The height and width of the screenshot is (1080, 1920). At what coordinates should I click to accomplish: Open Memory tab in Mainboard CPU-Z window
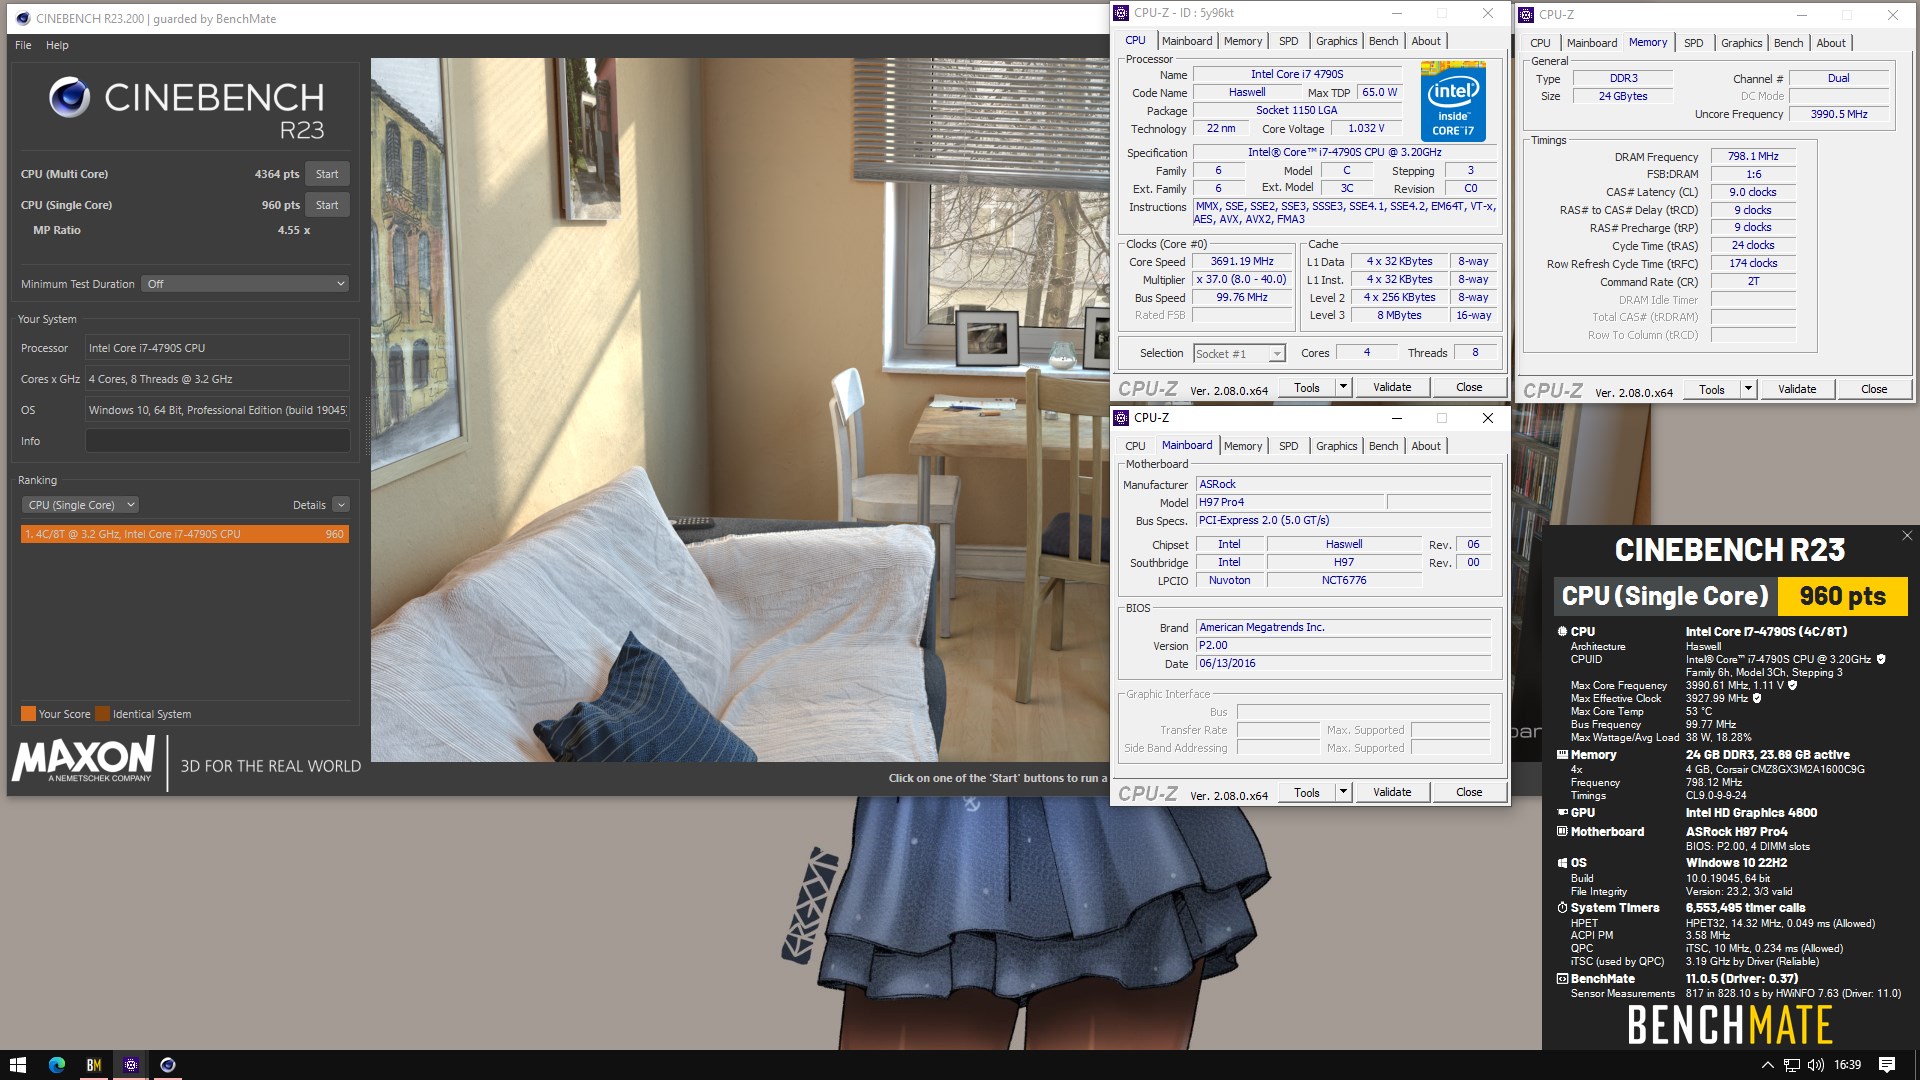[x=1243, y=446]
